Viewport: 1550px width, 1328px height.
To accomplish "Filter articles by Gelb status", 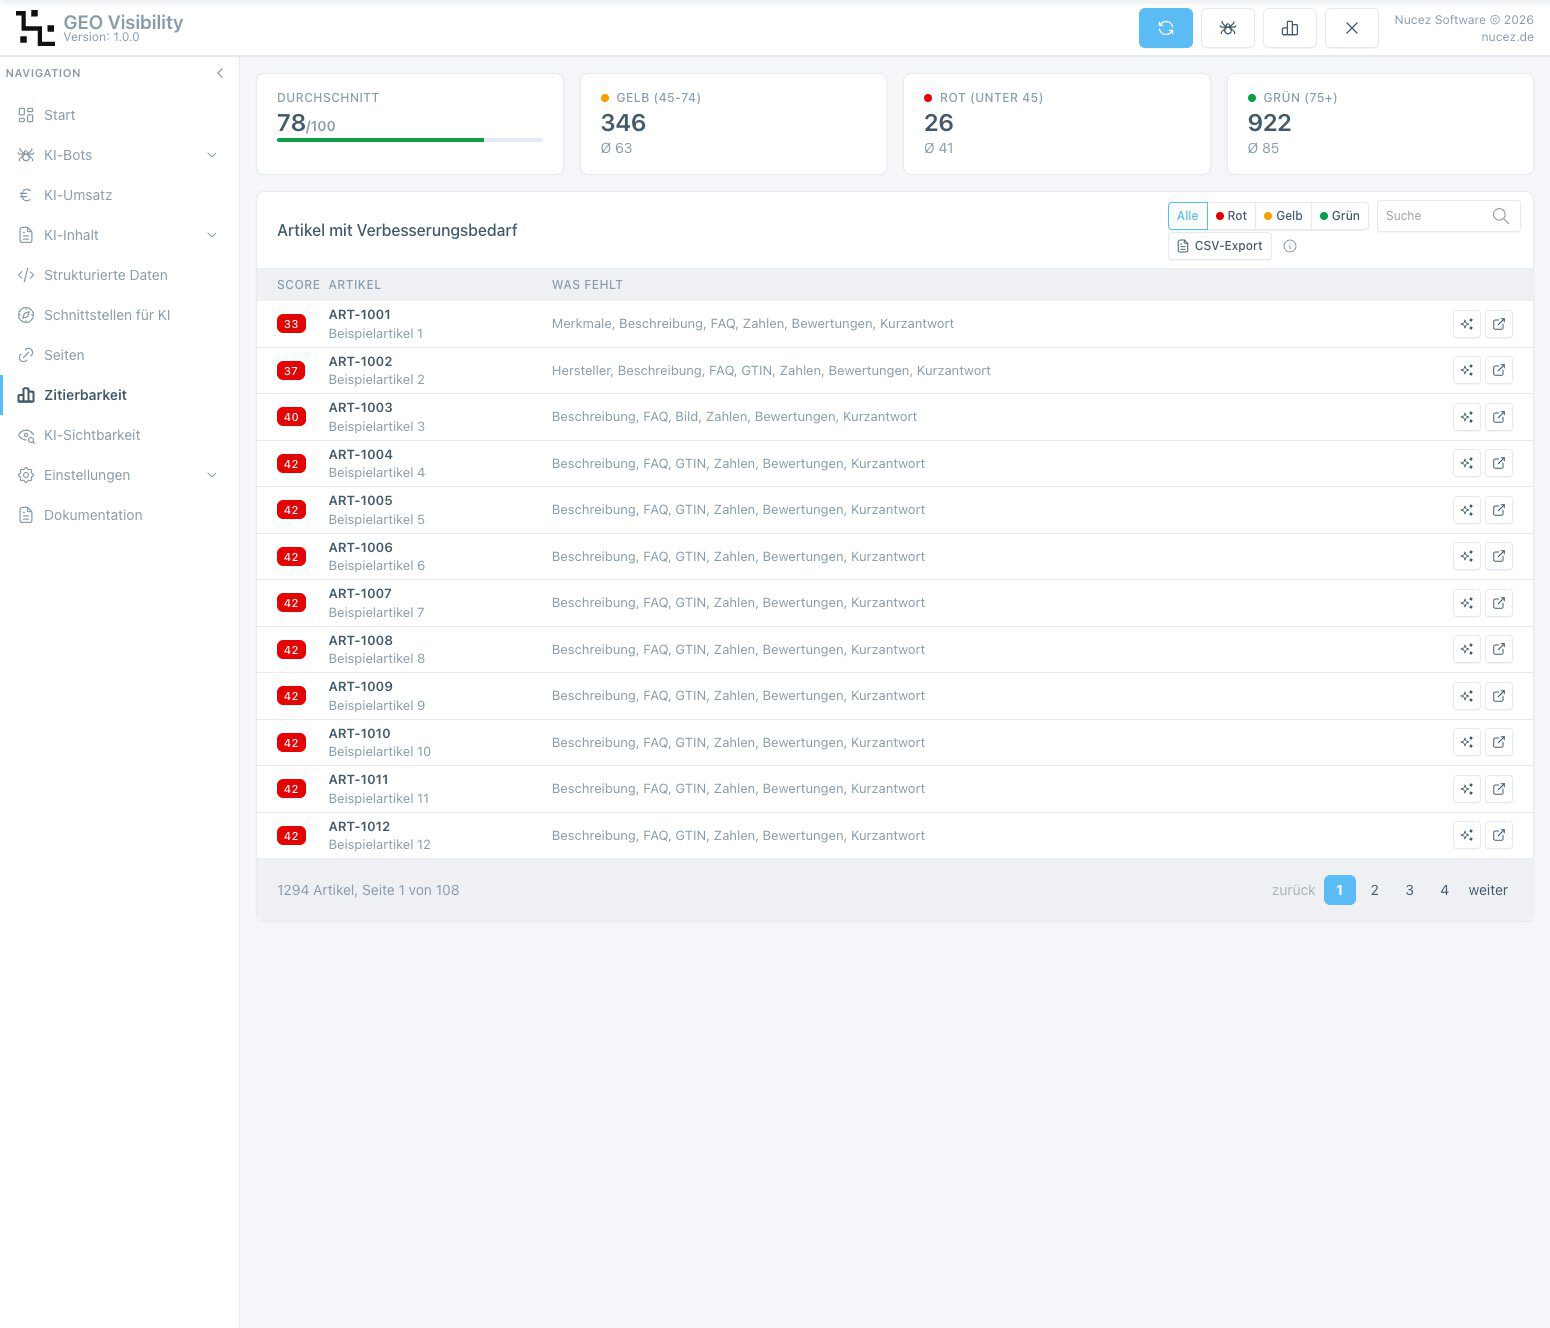I will 1283,216.
